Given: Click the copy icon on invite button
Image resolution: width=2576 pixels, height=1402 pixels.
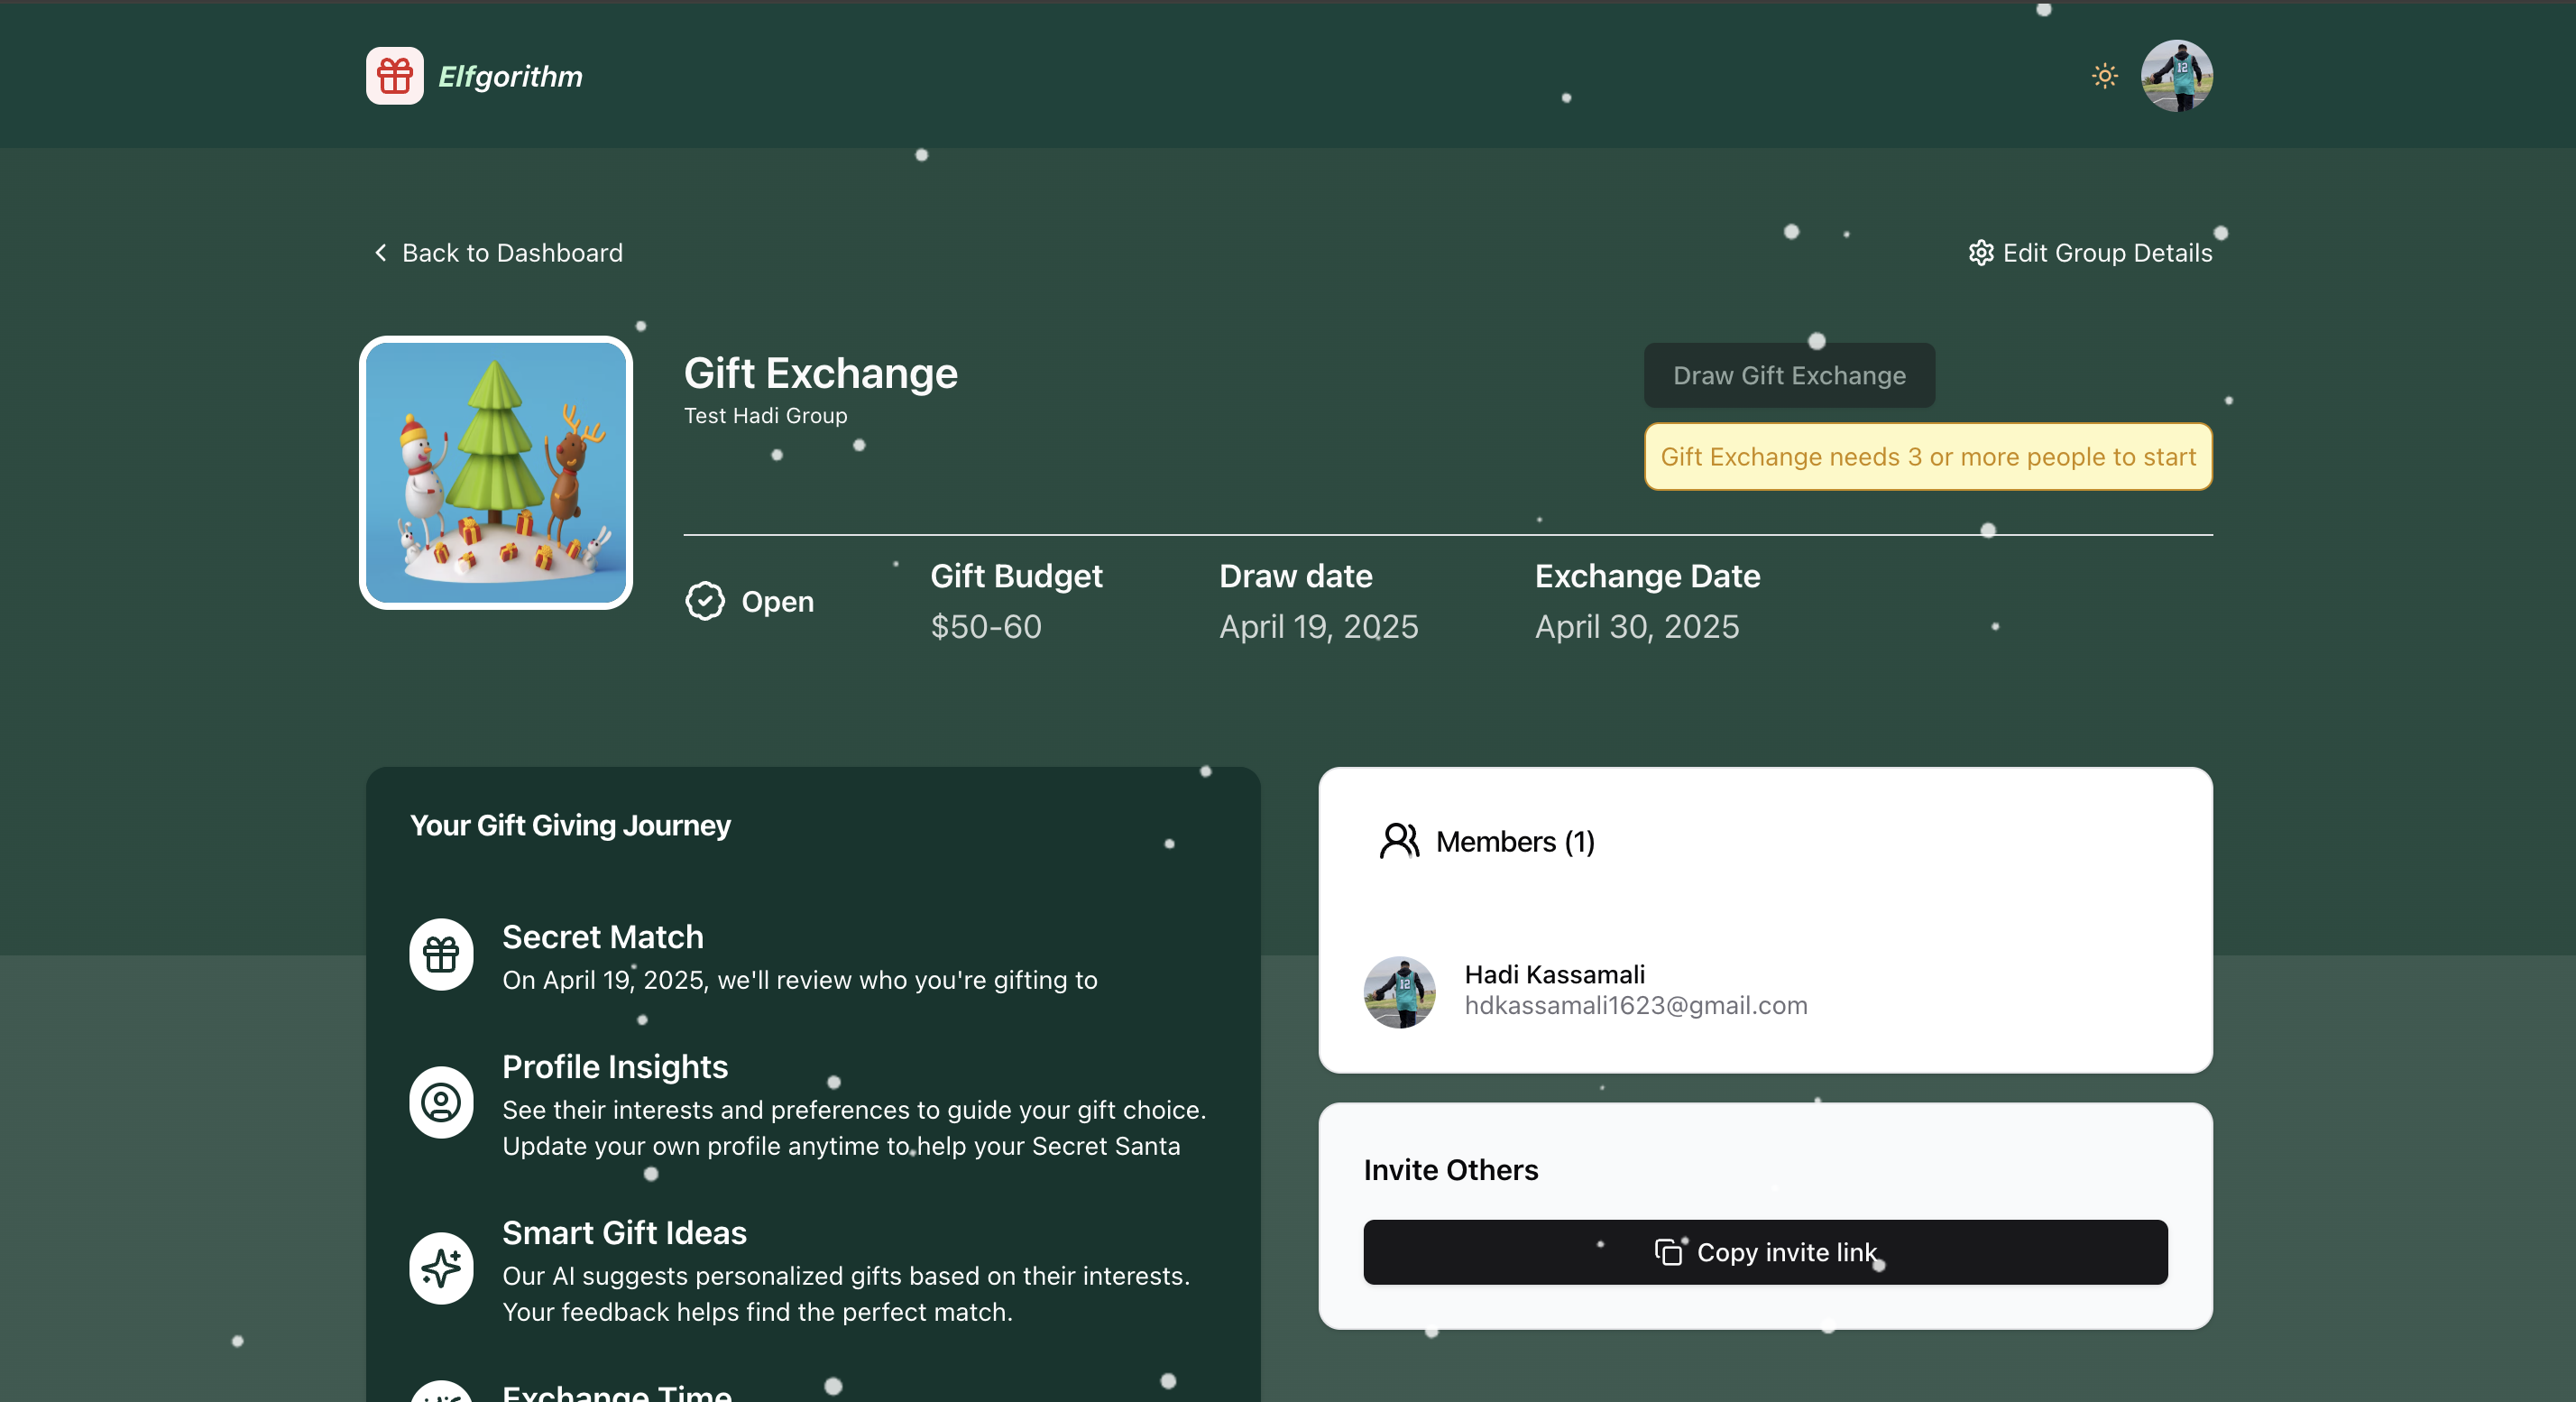Looking at the screenshot, I should click(1667, 1252).
